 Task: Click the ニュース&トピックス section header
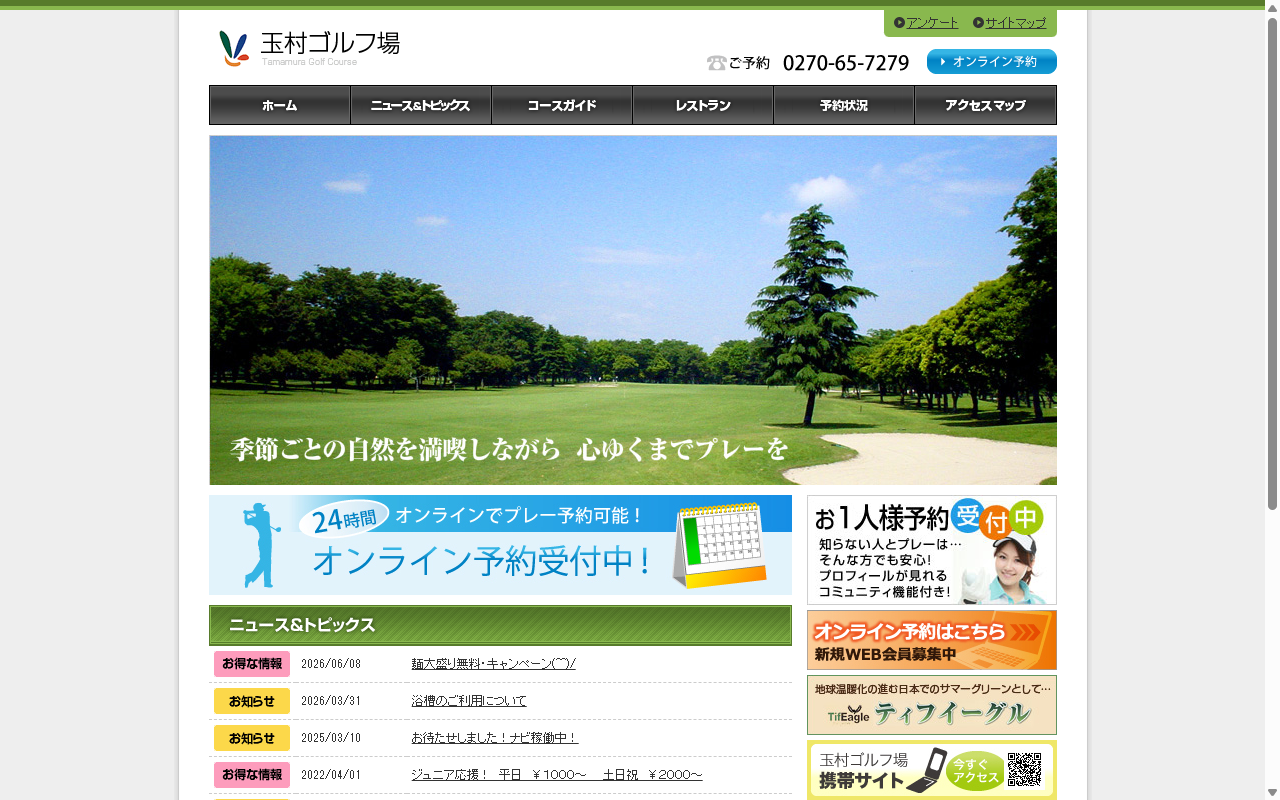[x=500, y=625]
